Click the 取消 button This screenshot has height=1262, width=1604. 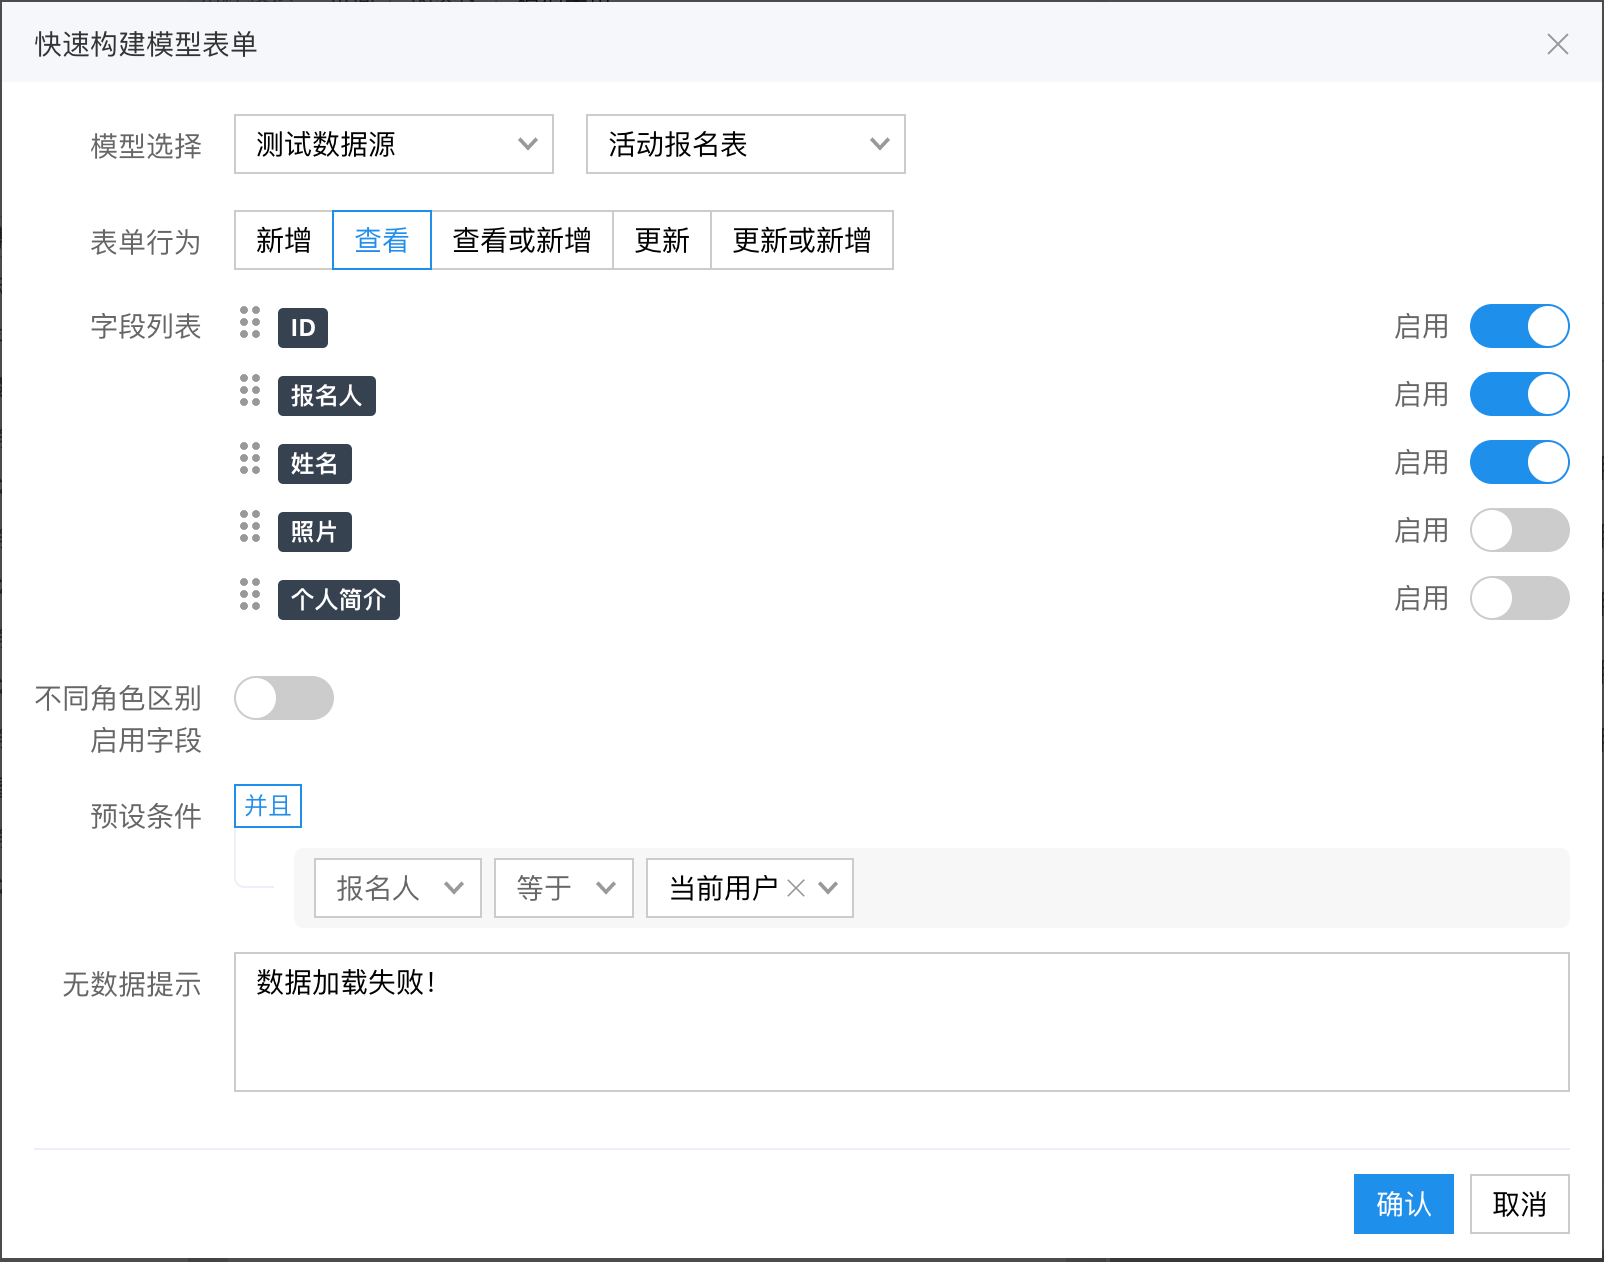[x=1520, y=1204]
